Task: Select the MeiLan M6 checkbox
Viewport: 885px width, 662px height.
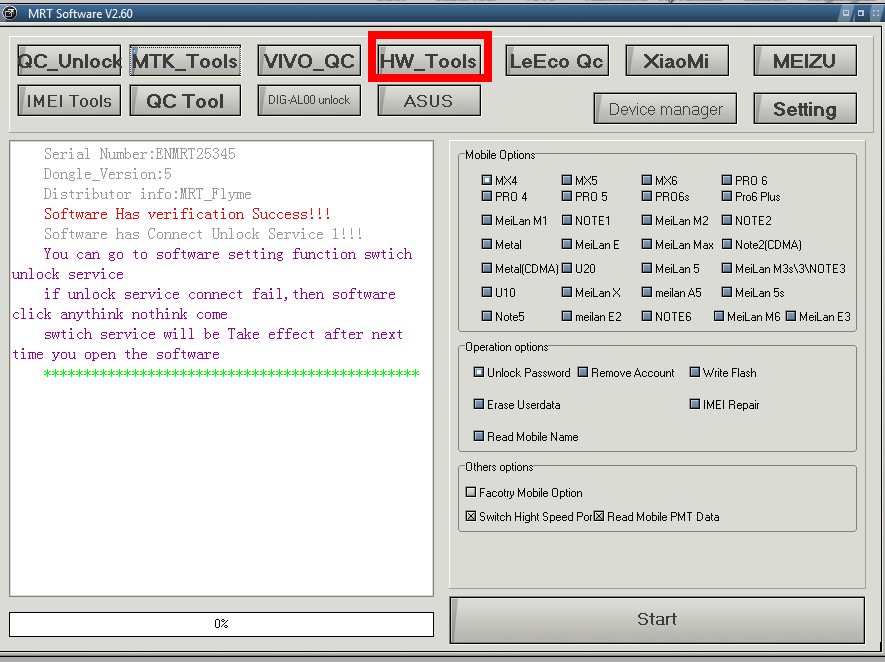Action: pyautogui.click(x=719, y=316)
